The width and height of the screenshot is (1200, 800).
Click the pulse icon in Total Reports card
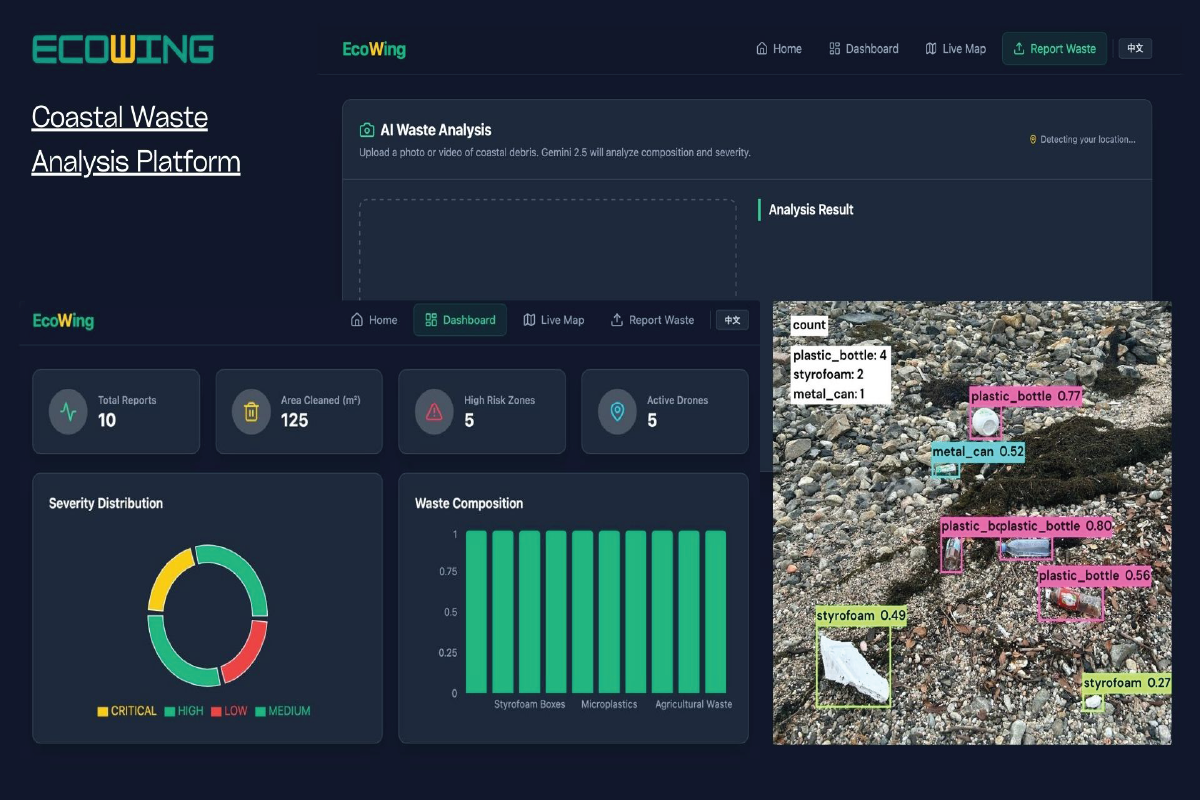pos(68,412)
